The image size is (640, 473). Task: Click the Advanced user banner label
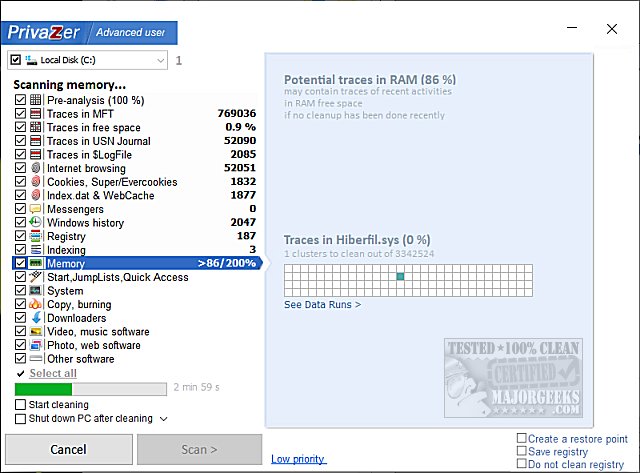131,32
